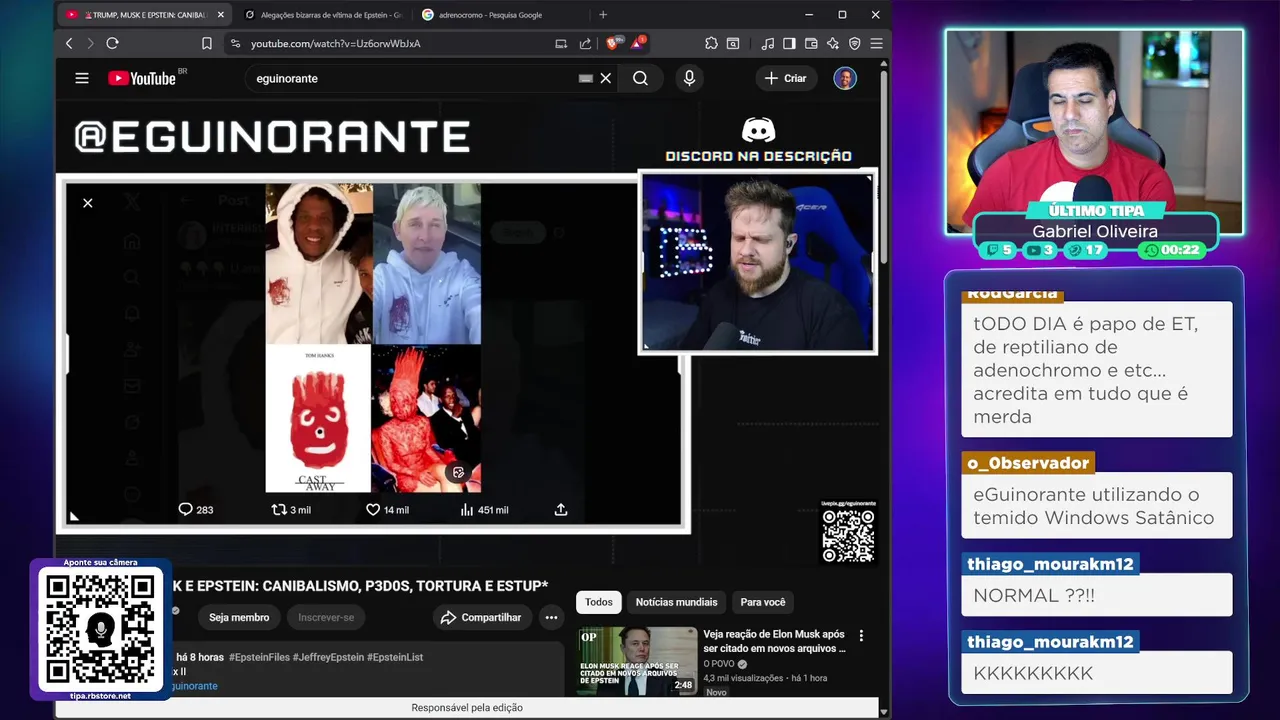Open the three-dots menu on the Elon Musk video
1280x720 pixels.
tap(861, 635)
